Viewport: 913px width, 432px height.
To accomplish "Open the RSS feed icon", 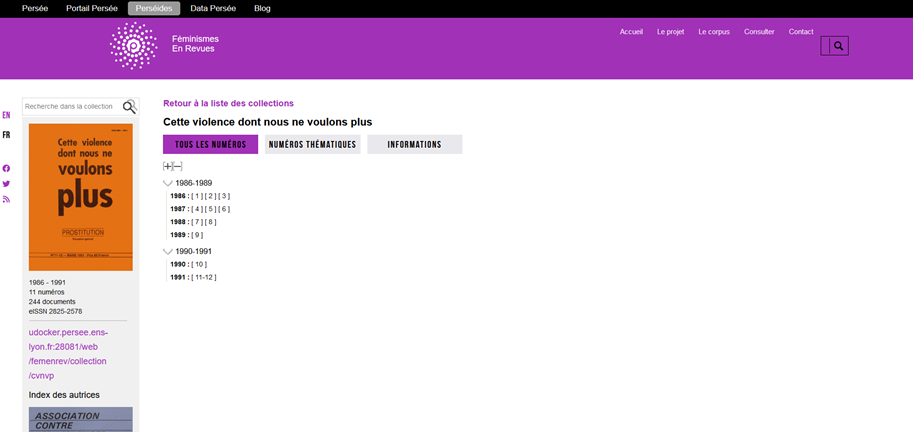I will point(6,199).
